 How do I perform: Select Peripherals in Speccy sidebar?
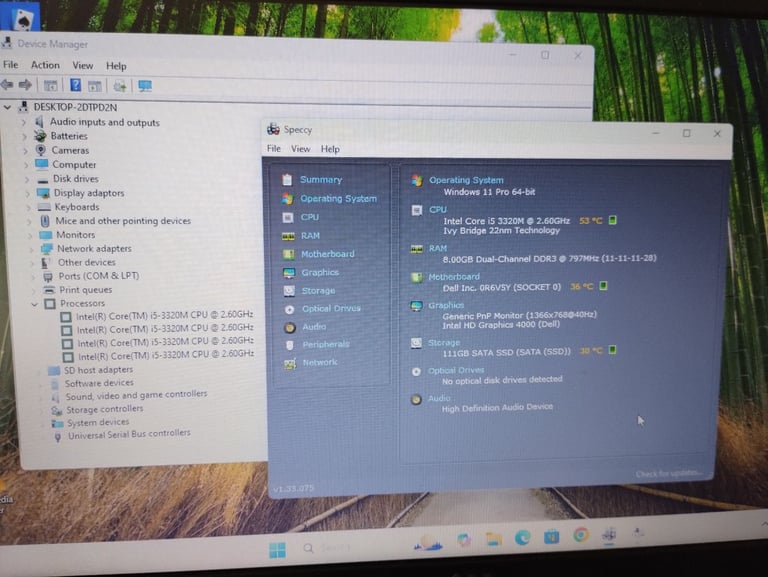coord(326,344)
